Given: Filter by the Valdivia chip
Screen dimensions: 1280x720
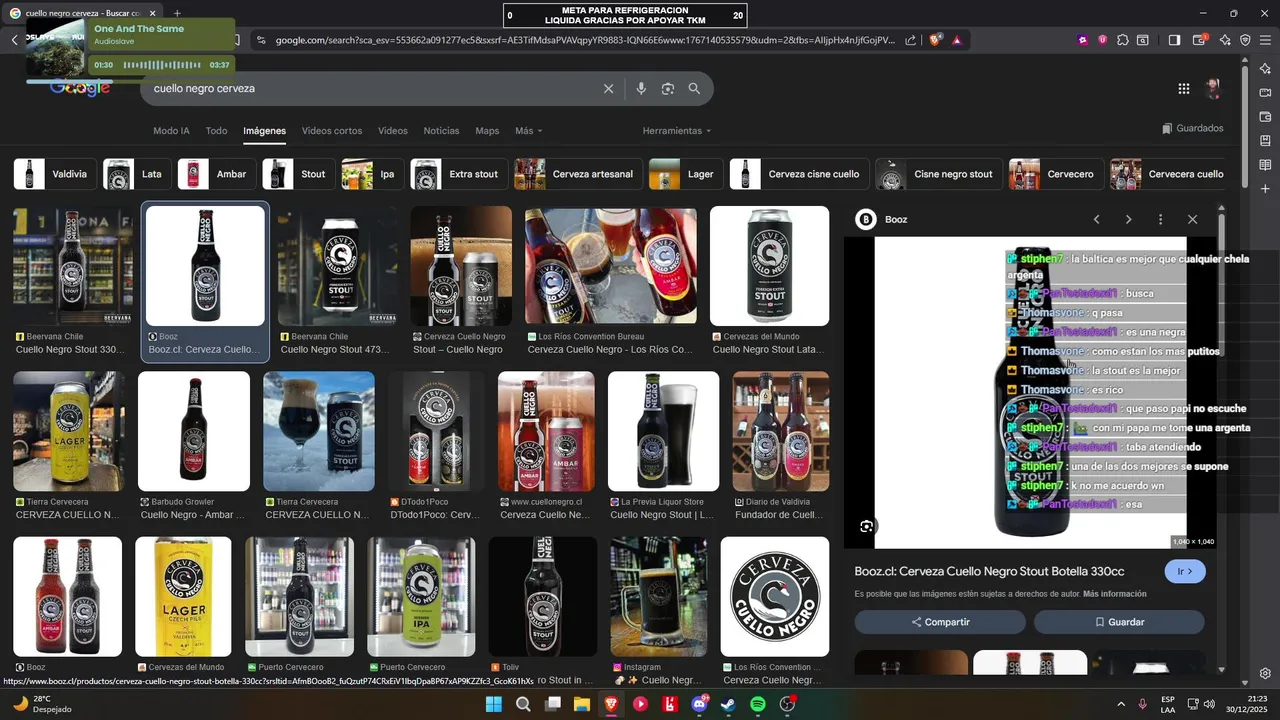Looking at the screenshot, I should coord(56,174).
